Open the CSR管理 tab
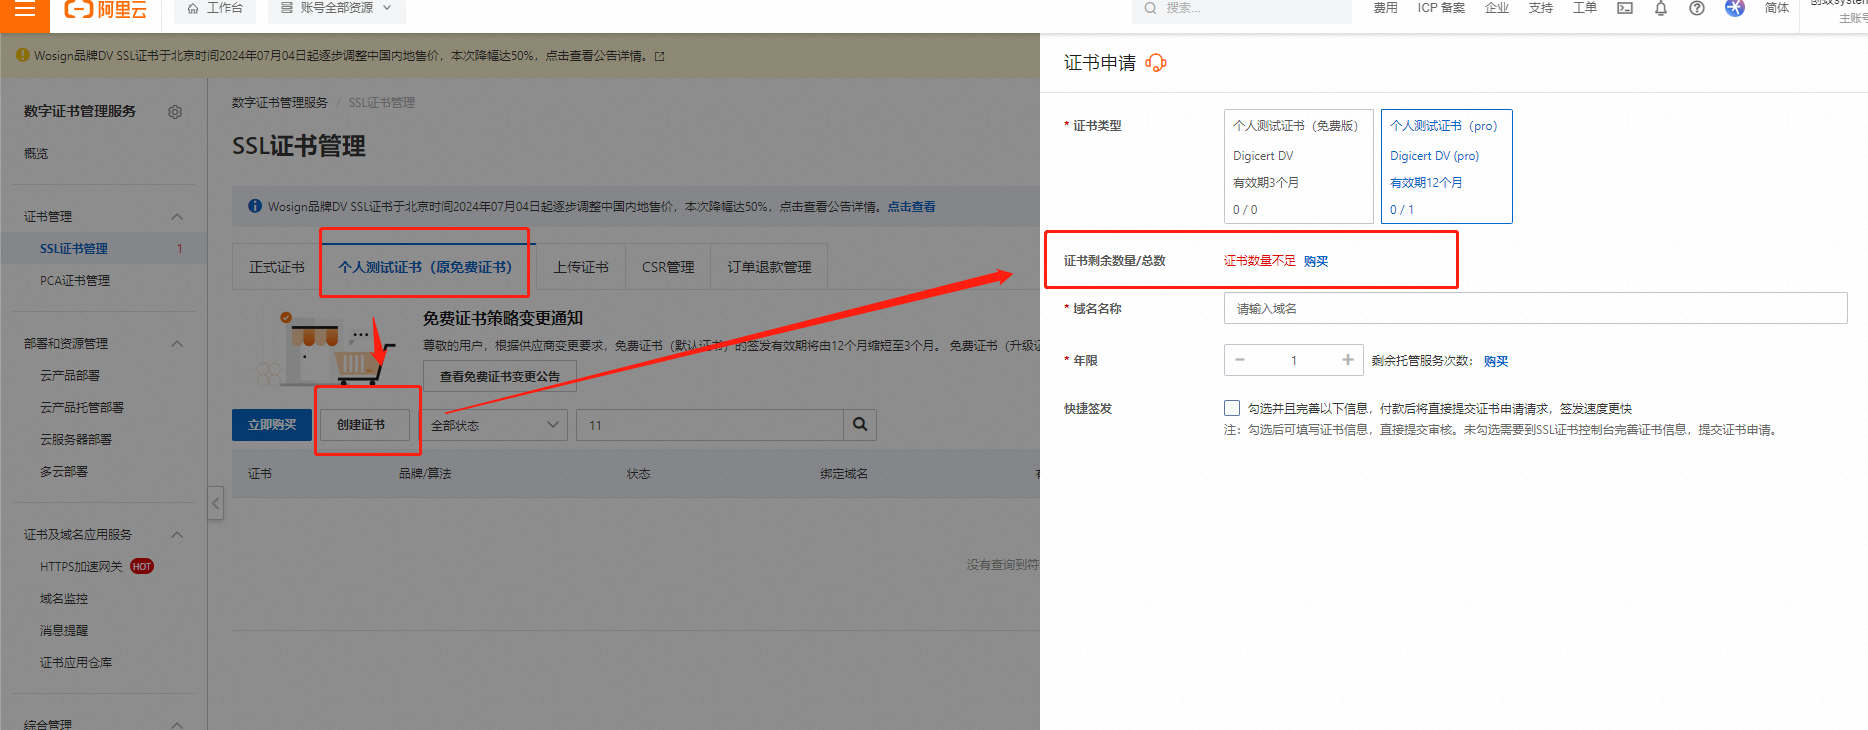The width and height of the screenshot is (1868, 730). [x=668, y=267]
